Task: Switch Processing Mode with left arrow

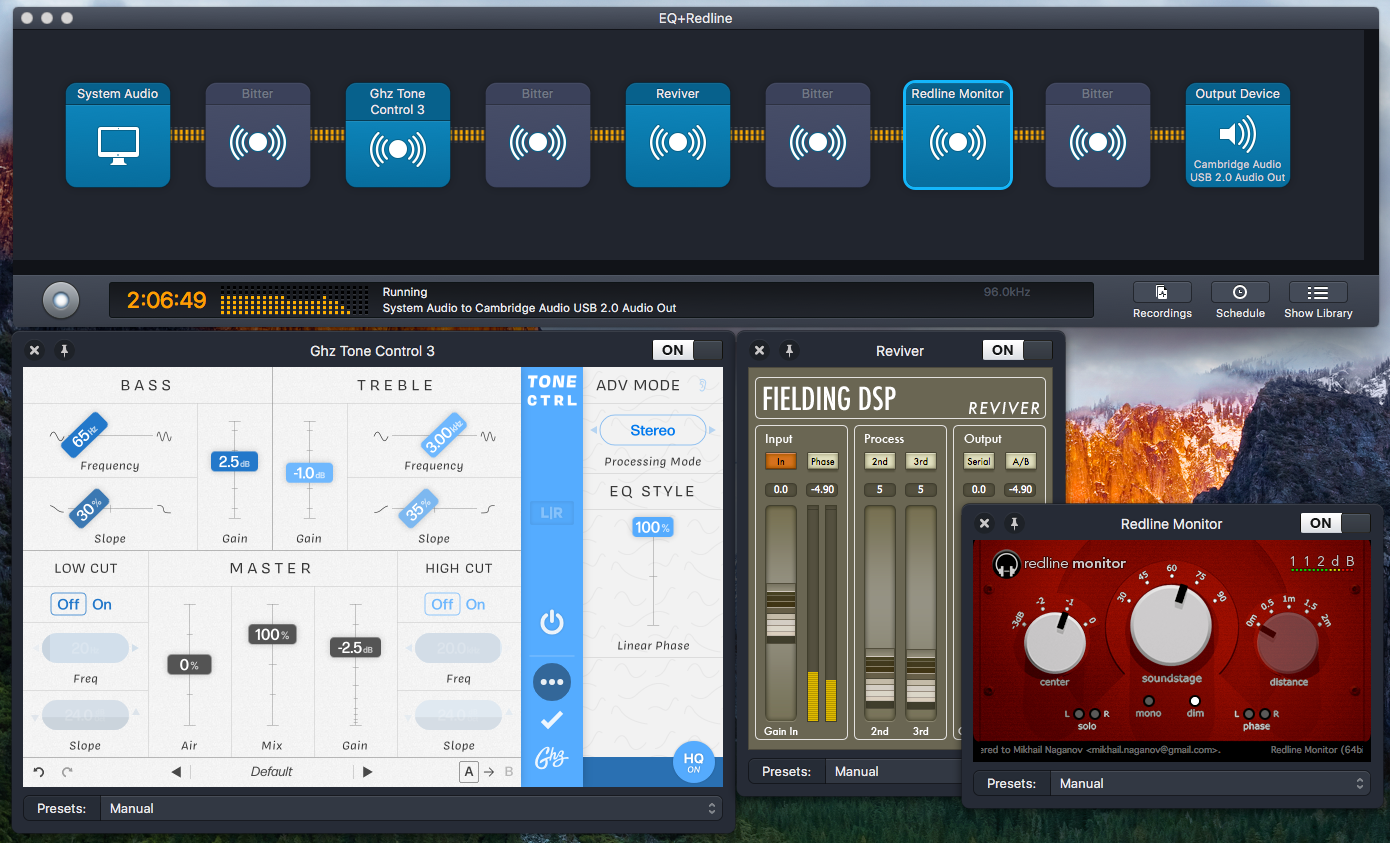Action: [593, 430]
